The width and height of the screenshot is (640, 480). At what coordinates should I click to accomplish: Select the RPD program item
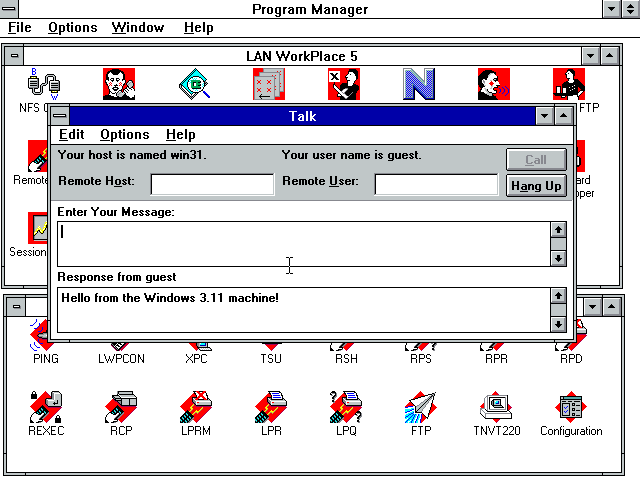point(571,358)
